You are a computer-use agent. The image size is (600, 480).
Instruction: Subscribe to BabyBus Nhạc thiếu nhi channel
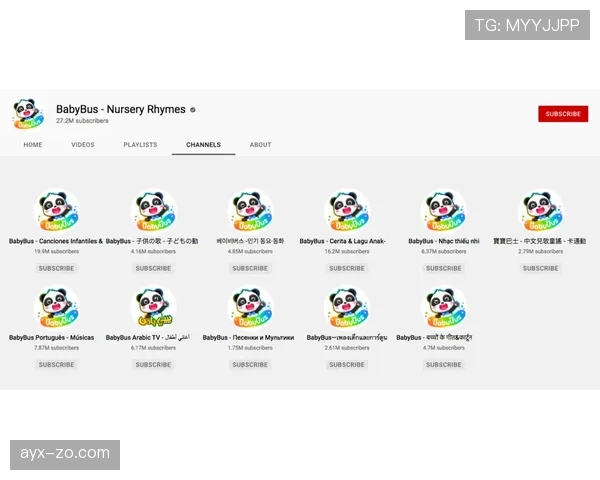coord(444,268)
